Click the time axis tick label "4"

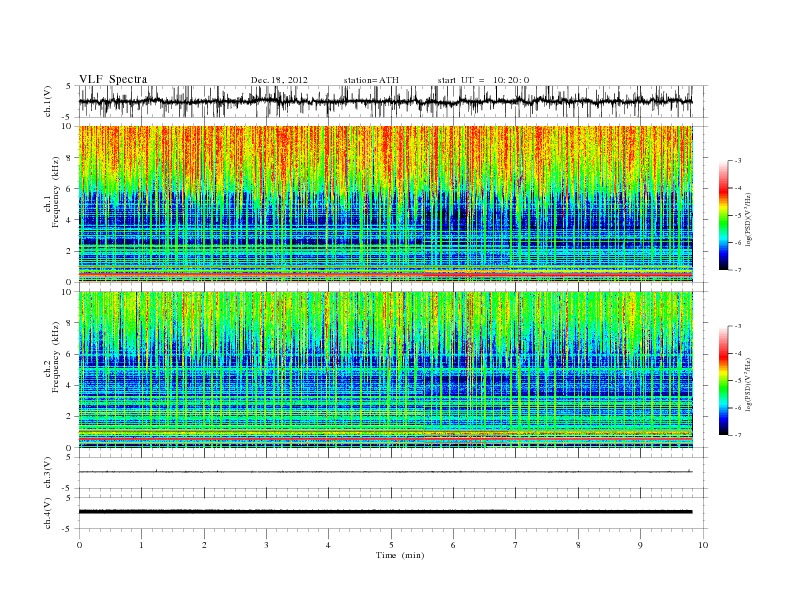click(328, 545)
